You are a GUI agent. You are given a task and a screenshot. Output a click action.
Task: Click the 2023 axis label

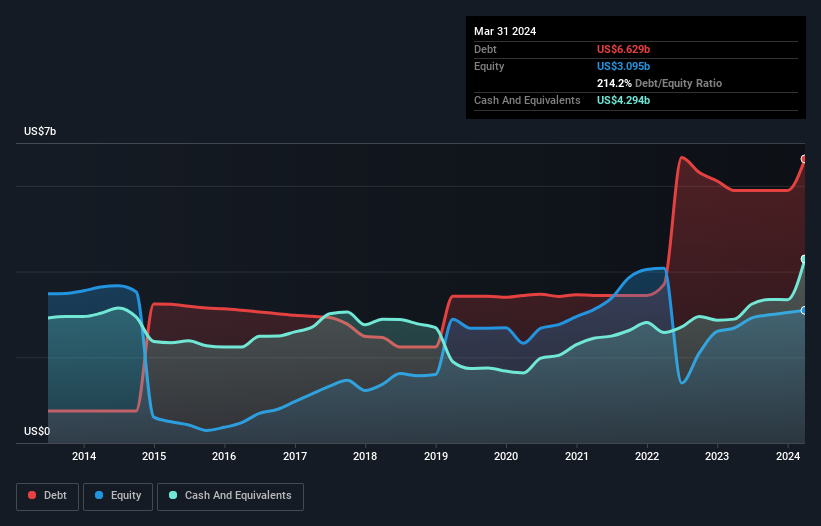click(x=717, y=456)
